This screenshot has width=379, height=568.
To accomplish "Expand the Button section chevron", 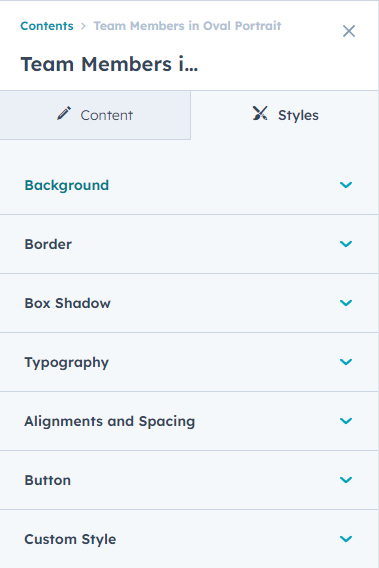I will point(346,480).
